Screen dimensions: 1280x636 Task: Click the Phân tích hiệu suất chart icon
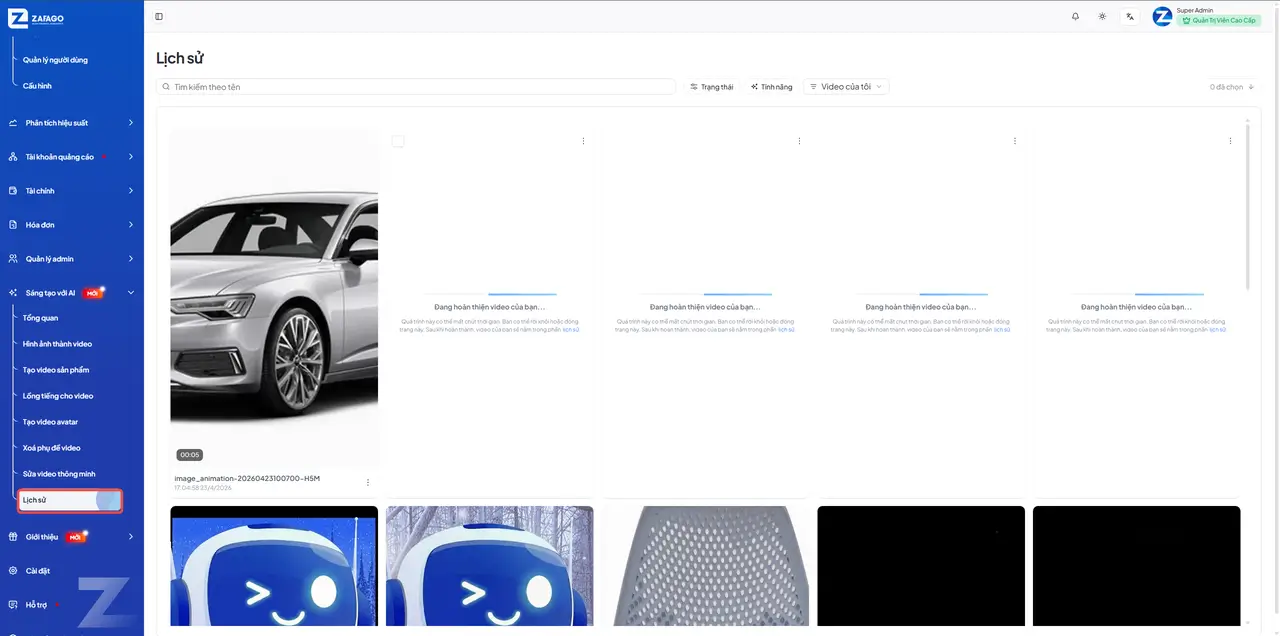(13, 123)
